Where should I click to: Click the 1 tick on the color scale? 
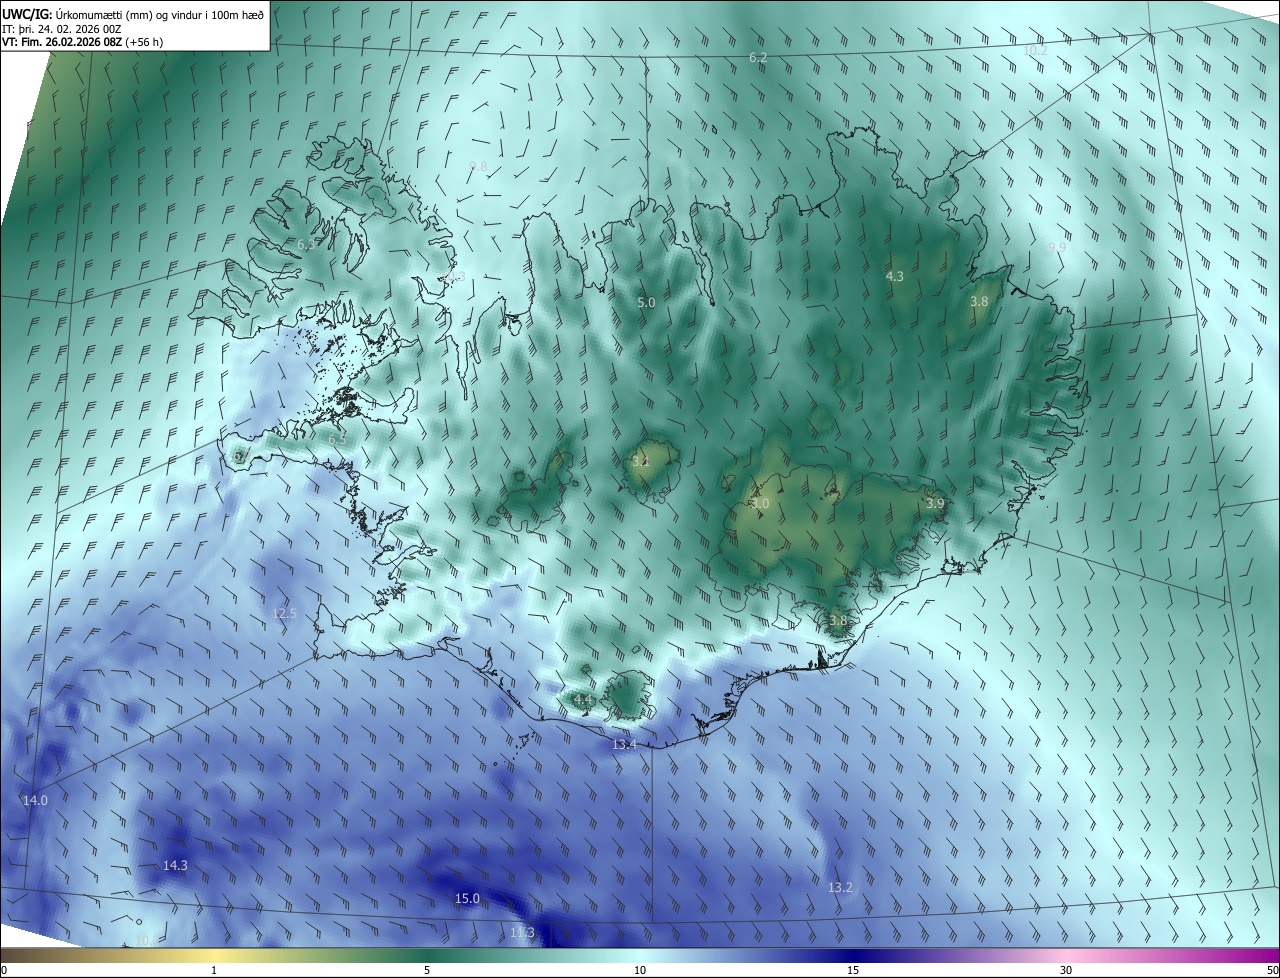[214, 970]
